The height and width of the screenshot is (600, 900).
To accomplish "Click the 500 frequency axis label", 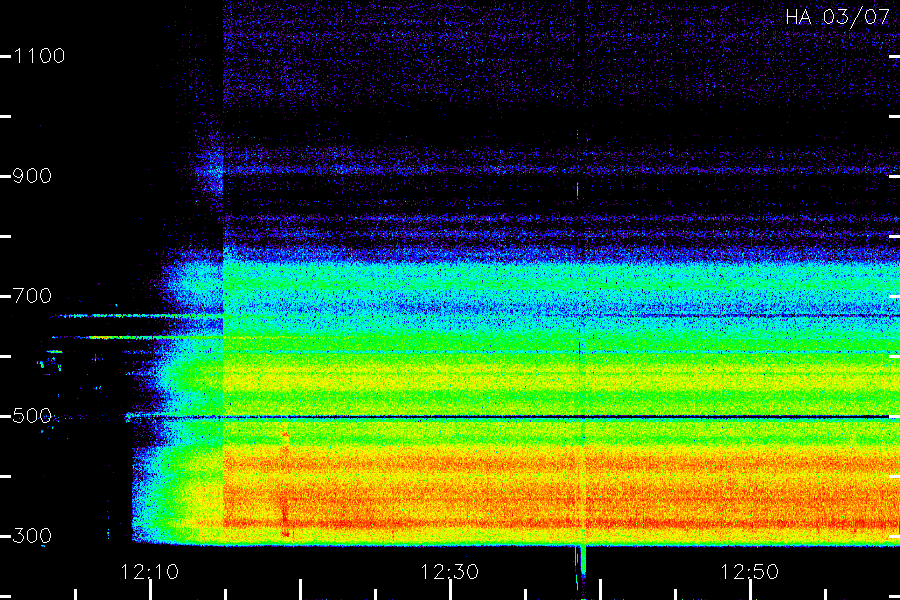I will (x=32, y=416).
